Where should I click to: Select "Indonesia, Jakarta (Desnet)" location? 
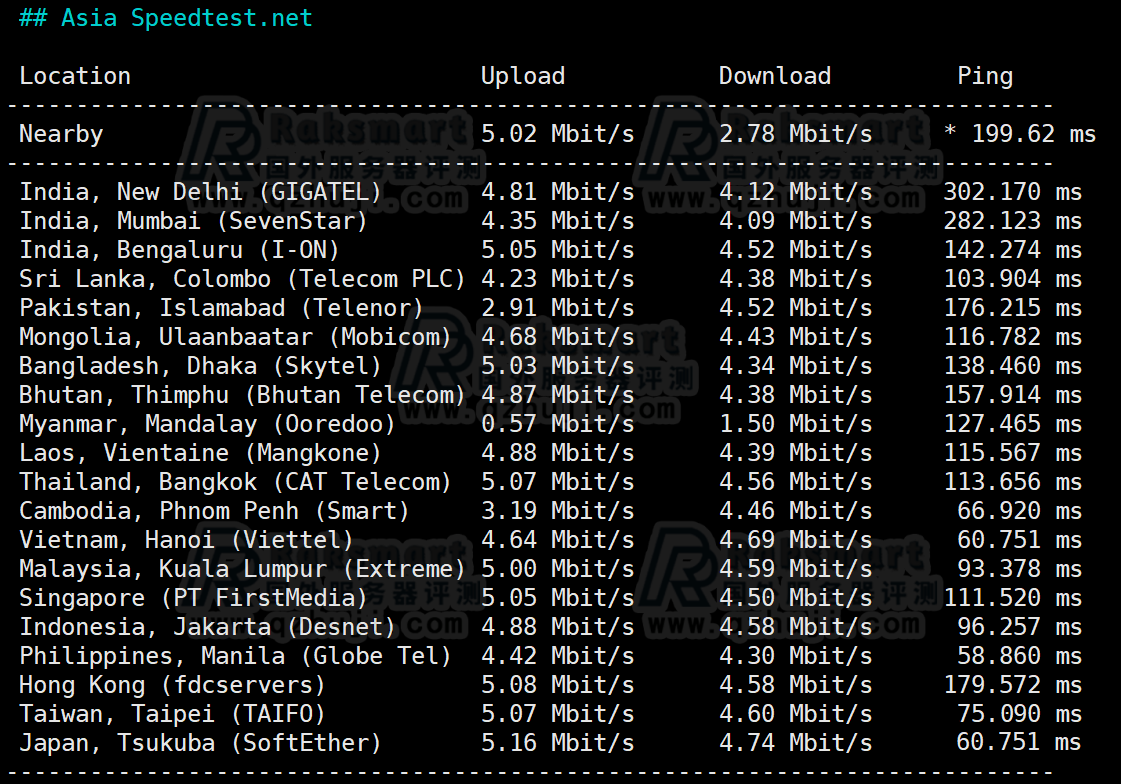(207, 627)
